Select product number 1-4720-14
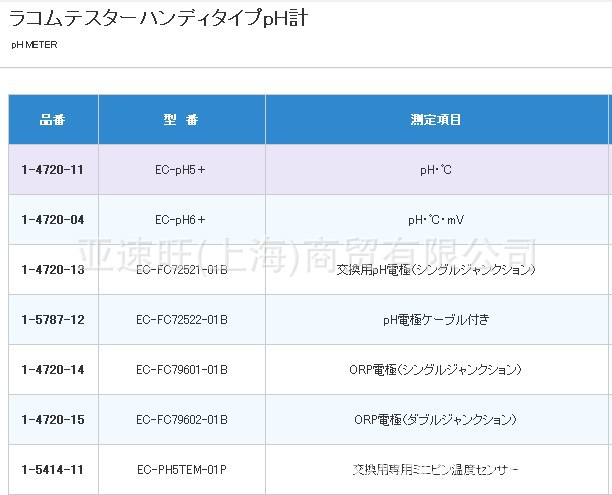Image resolution: width=612 pixels, height=495 pixels. (53, 370)
